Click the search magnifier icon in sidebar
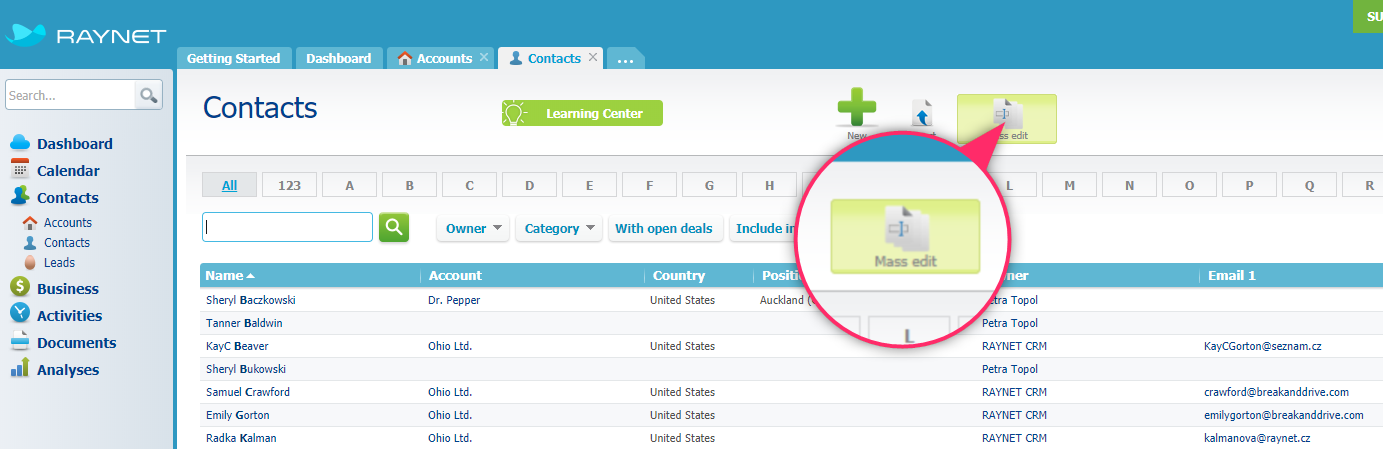The height and width of the screenshot is (449, 1383). point(148,95)
